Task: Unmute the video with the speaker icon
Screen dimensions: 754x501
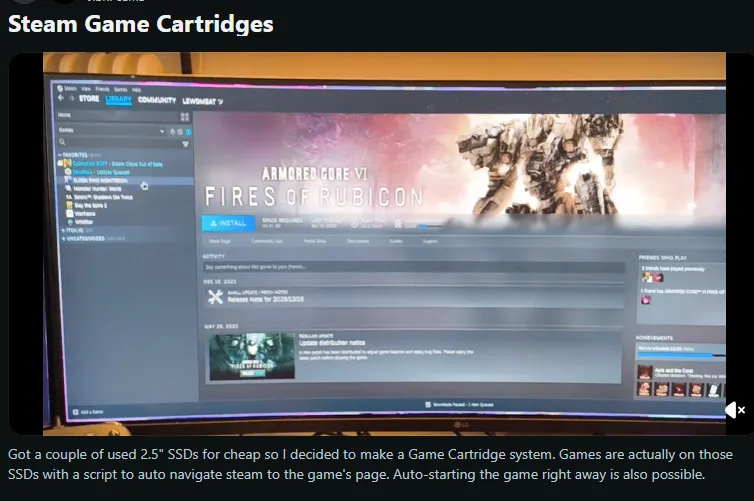Action: click(735, 410)
